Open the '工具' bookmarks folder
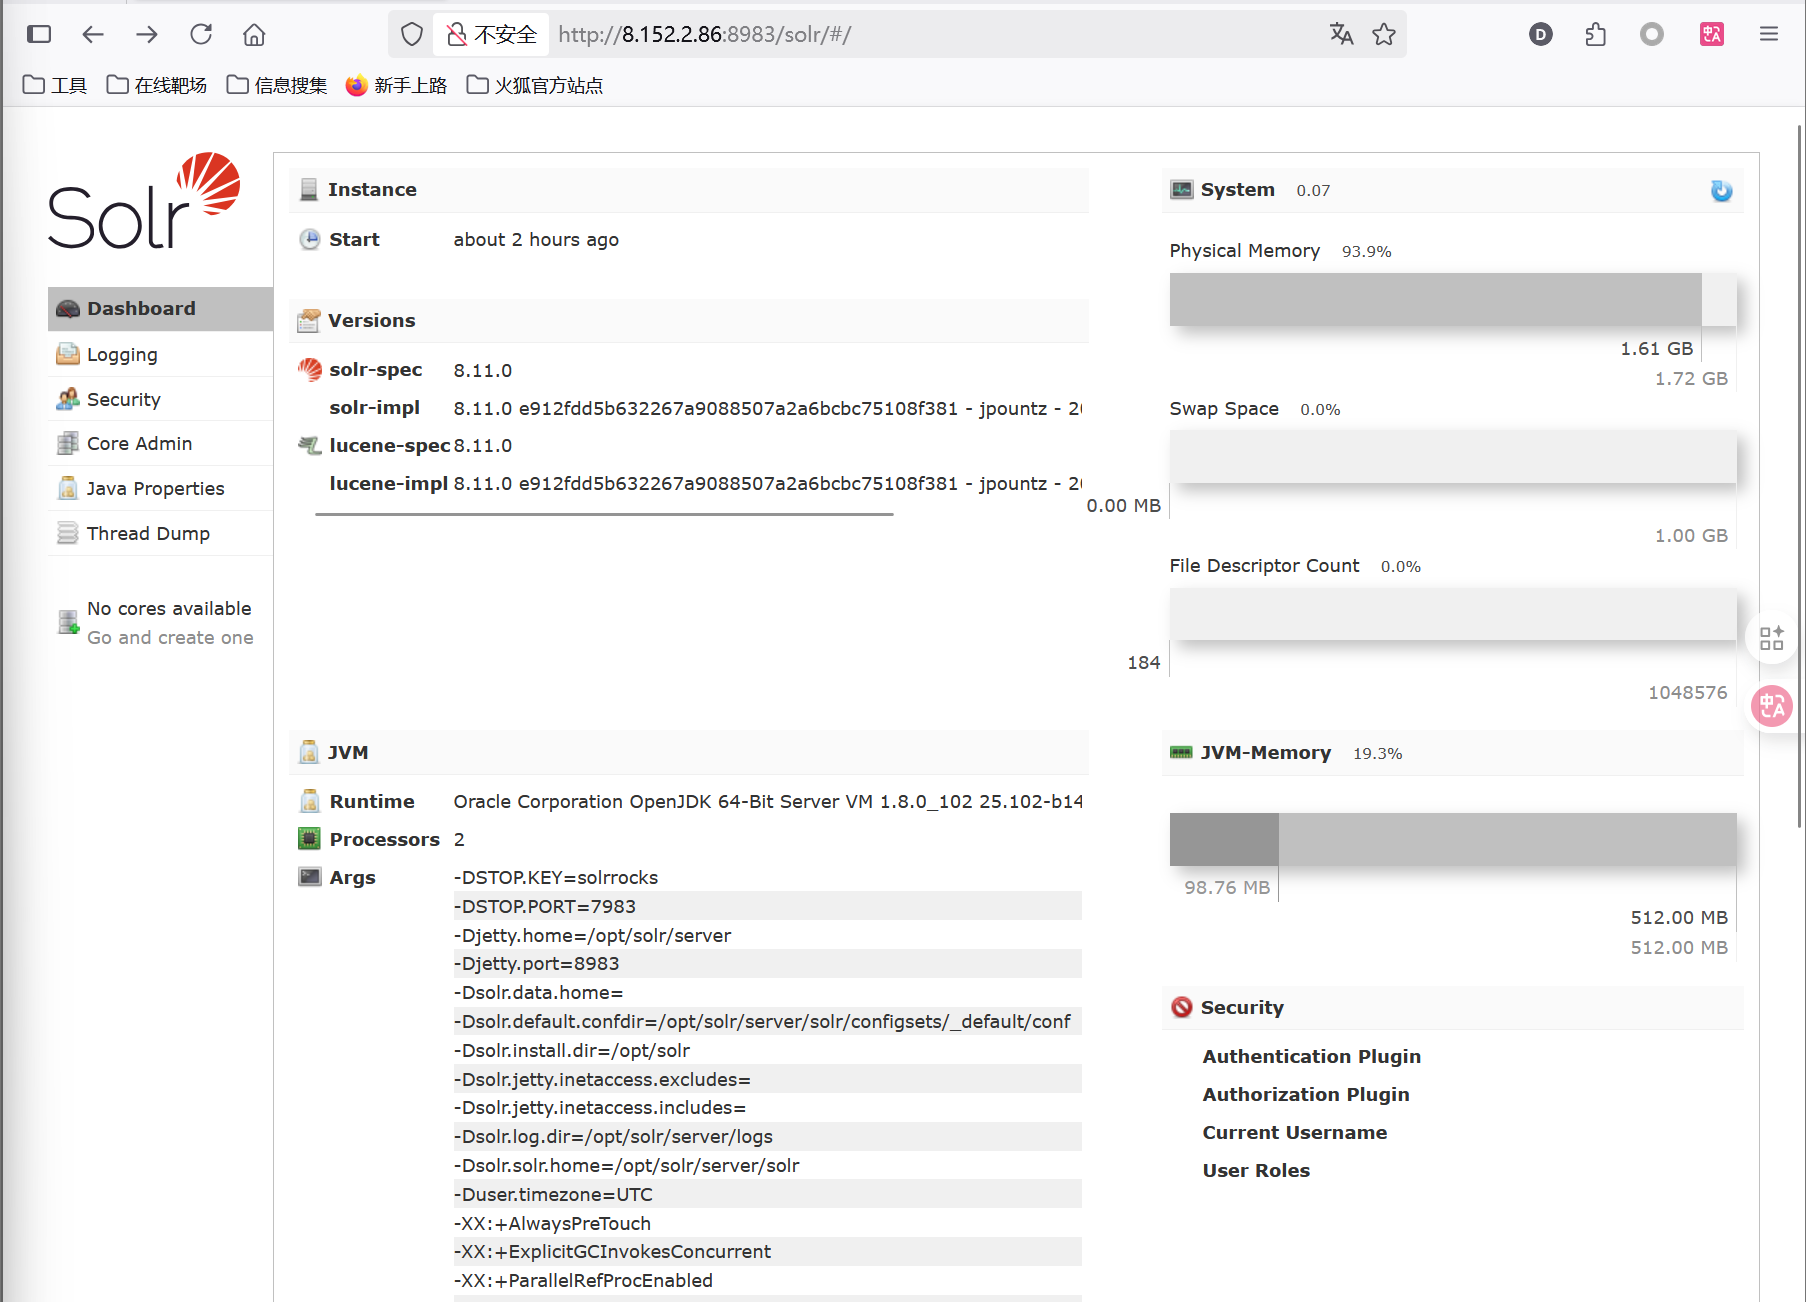Viewport: 1806px width, 1302px height. [x=55, y=85]
